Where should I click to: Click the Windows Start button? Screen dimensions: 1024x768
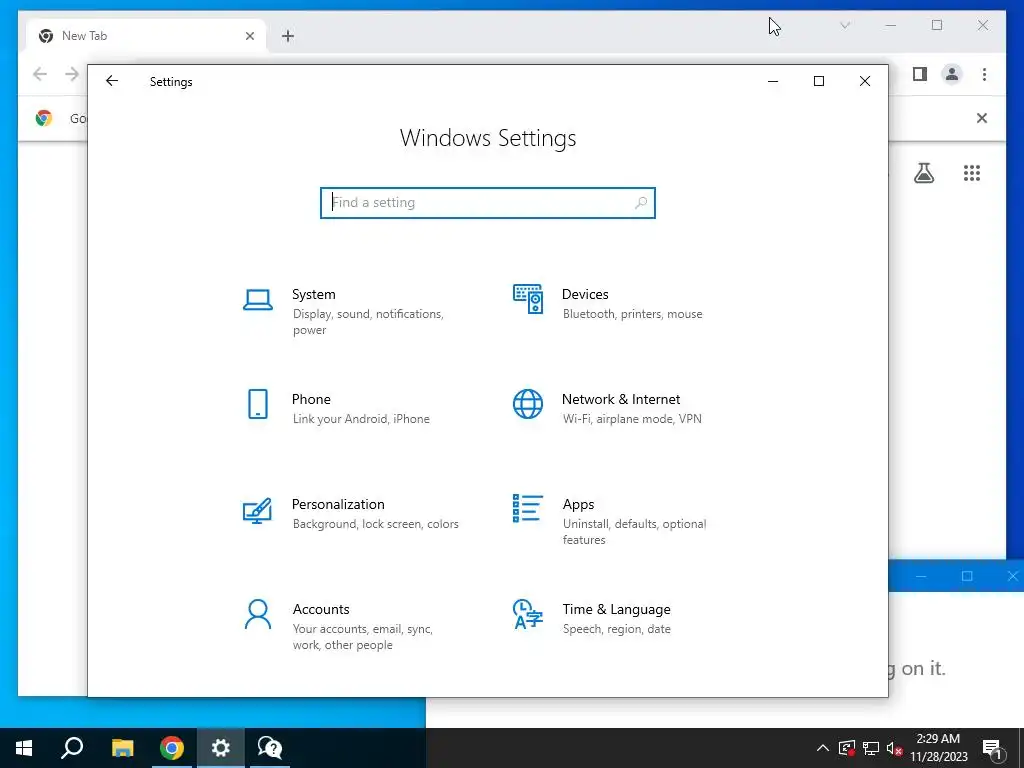tap(24, 748)
